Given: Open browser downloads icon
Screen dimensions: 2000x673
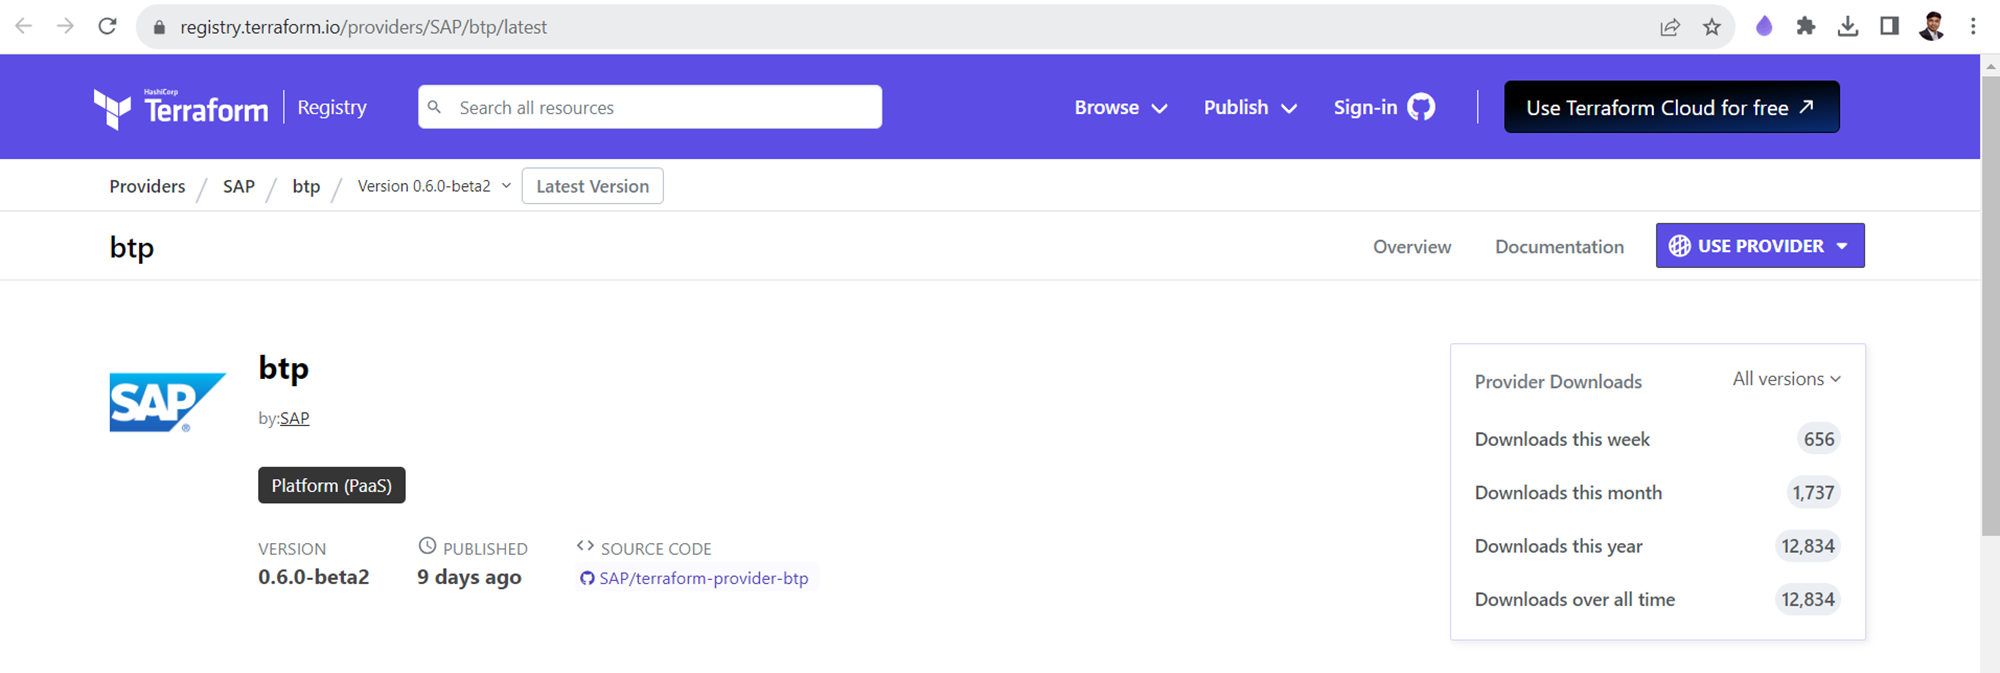Looking at the screenshot, I should coord(1847,27).
